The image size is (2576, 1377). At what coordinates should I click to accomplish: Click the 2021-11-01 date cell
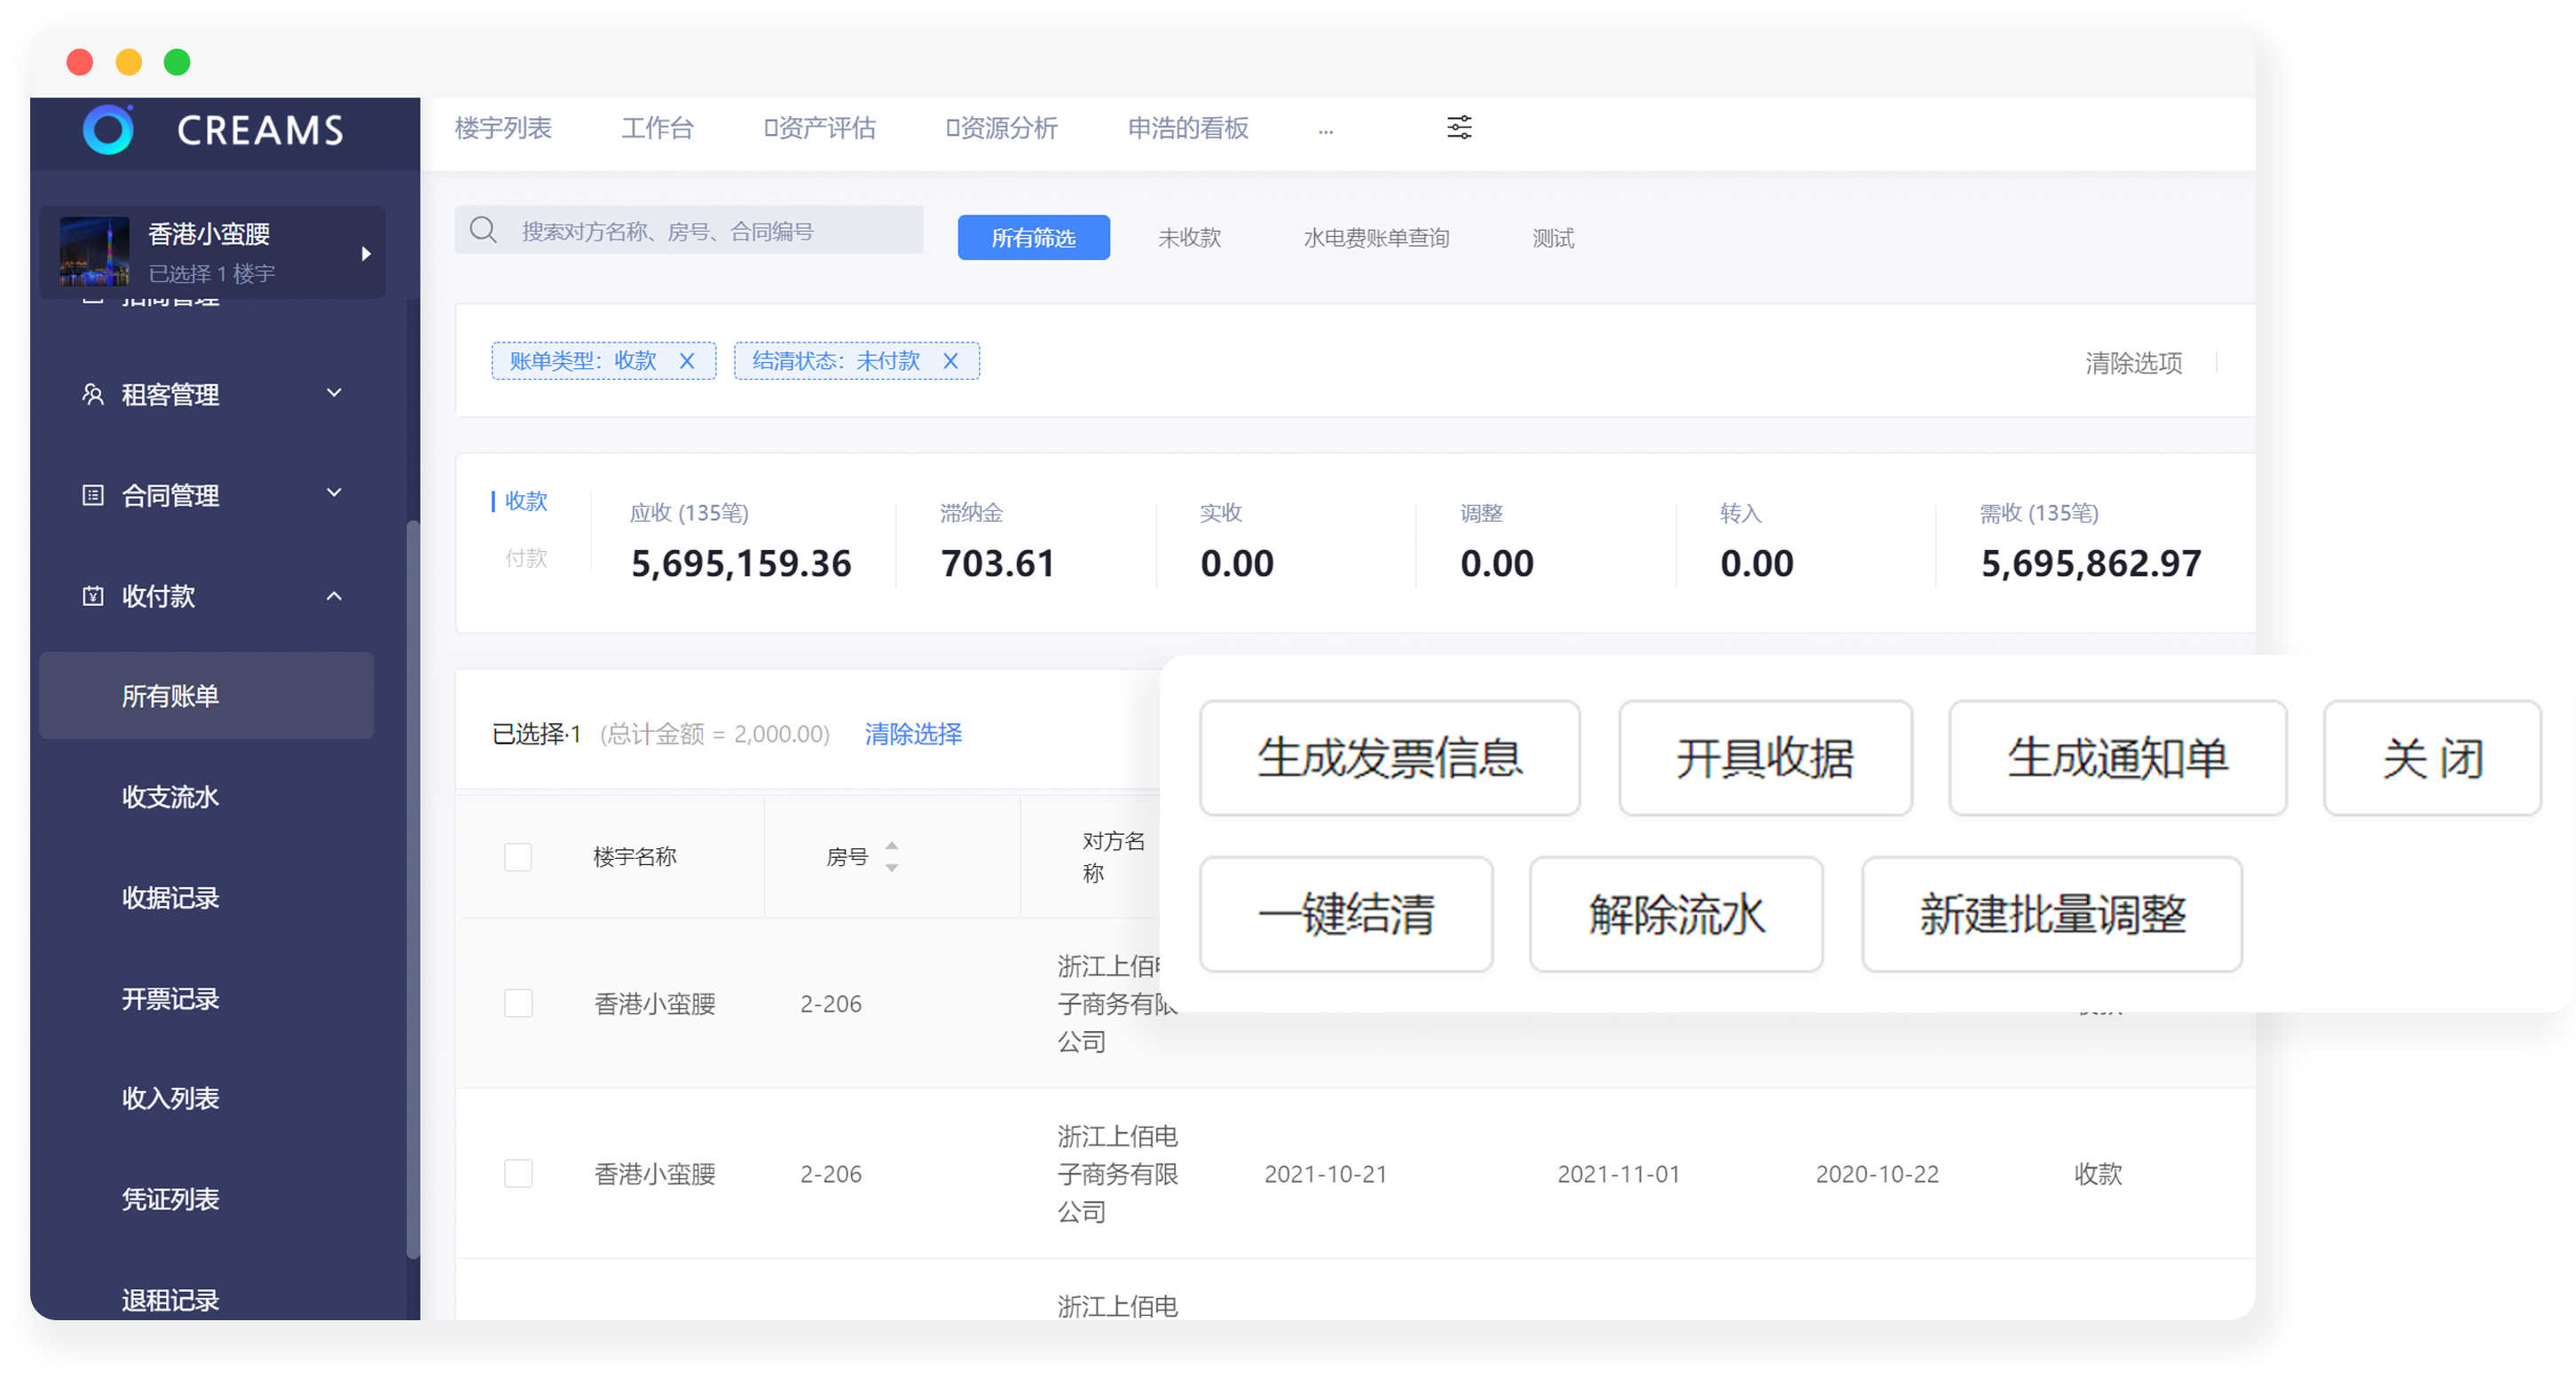[x=1618, y=1174]
